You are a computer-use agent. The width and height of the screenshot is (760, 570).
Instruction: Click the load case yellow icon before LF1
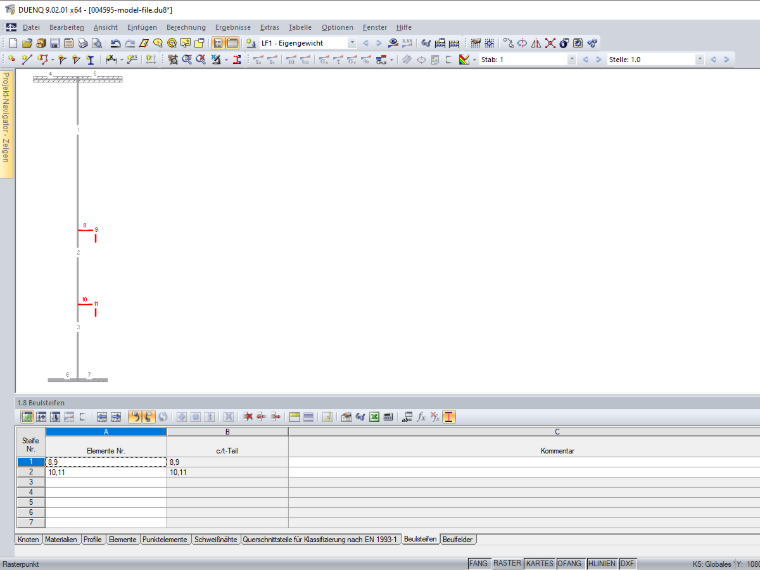pos(251,43)
